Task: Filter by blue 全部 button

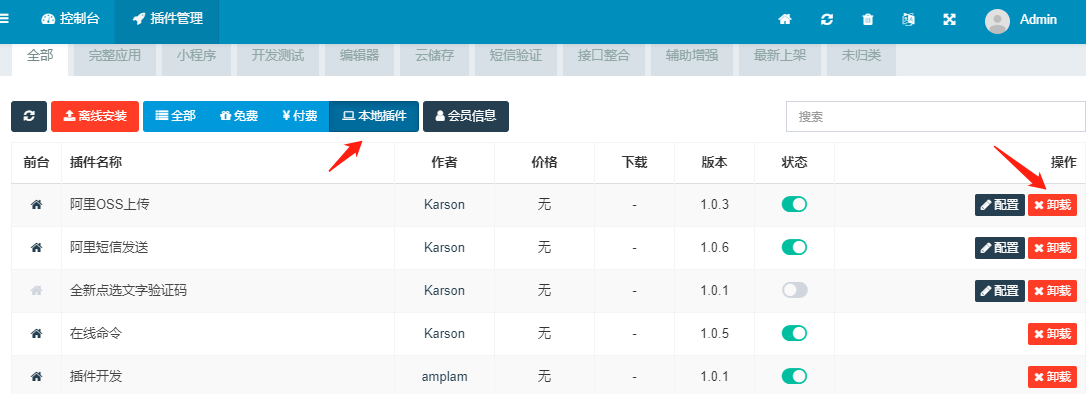Action: tap(175, 116)
